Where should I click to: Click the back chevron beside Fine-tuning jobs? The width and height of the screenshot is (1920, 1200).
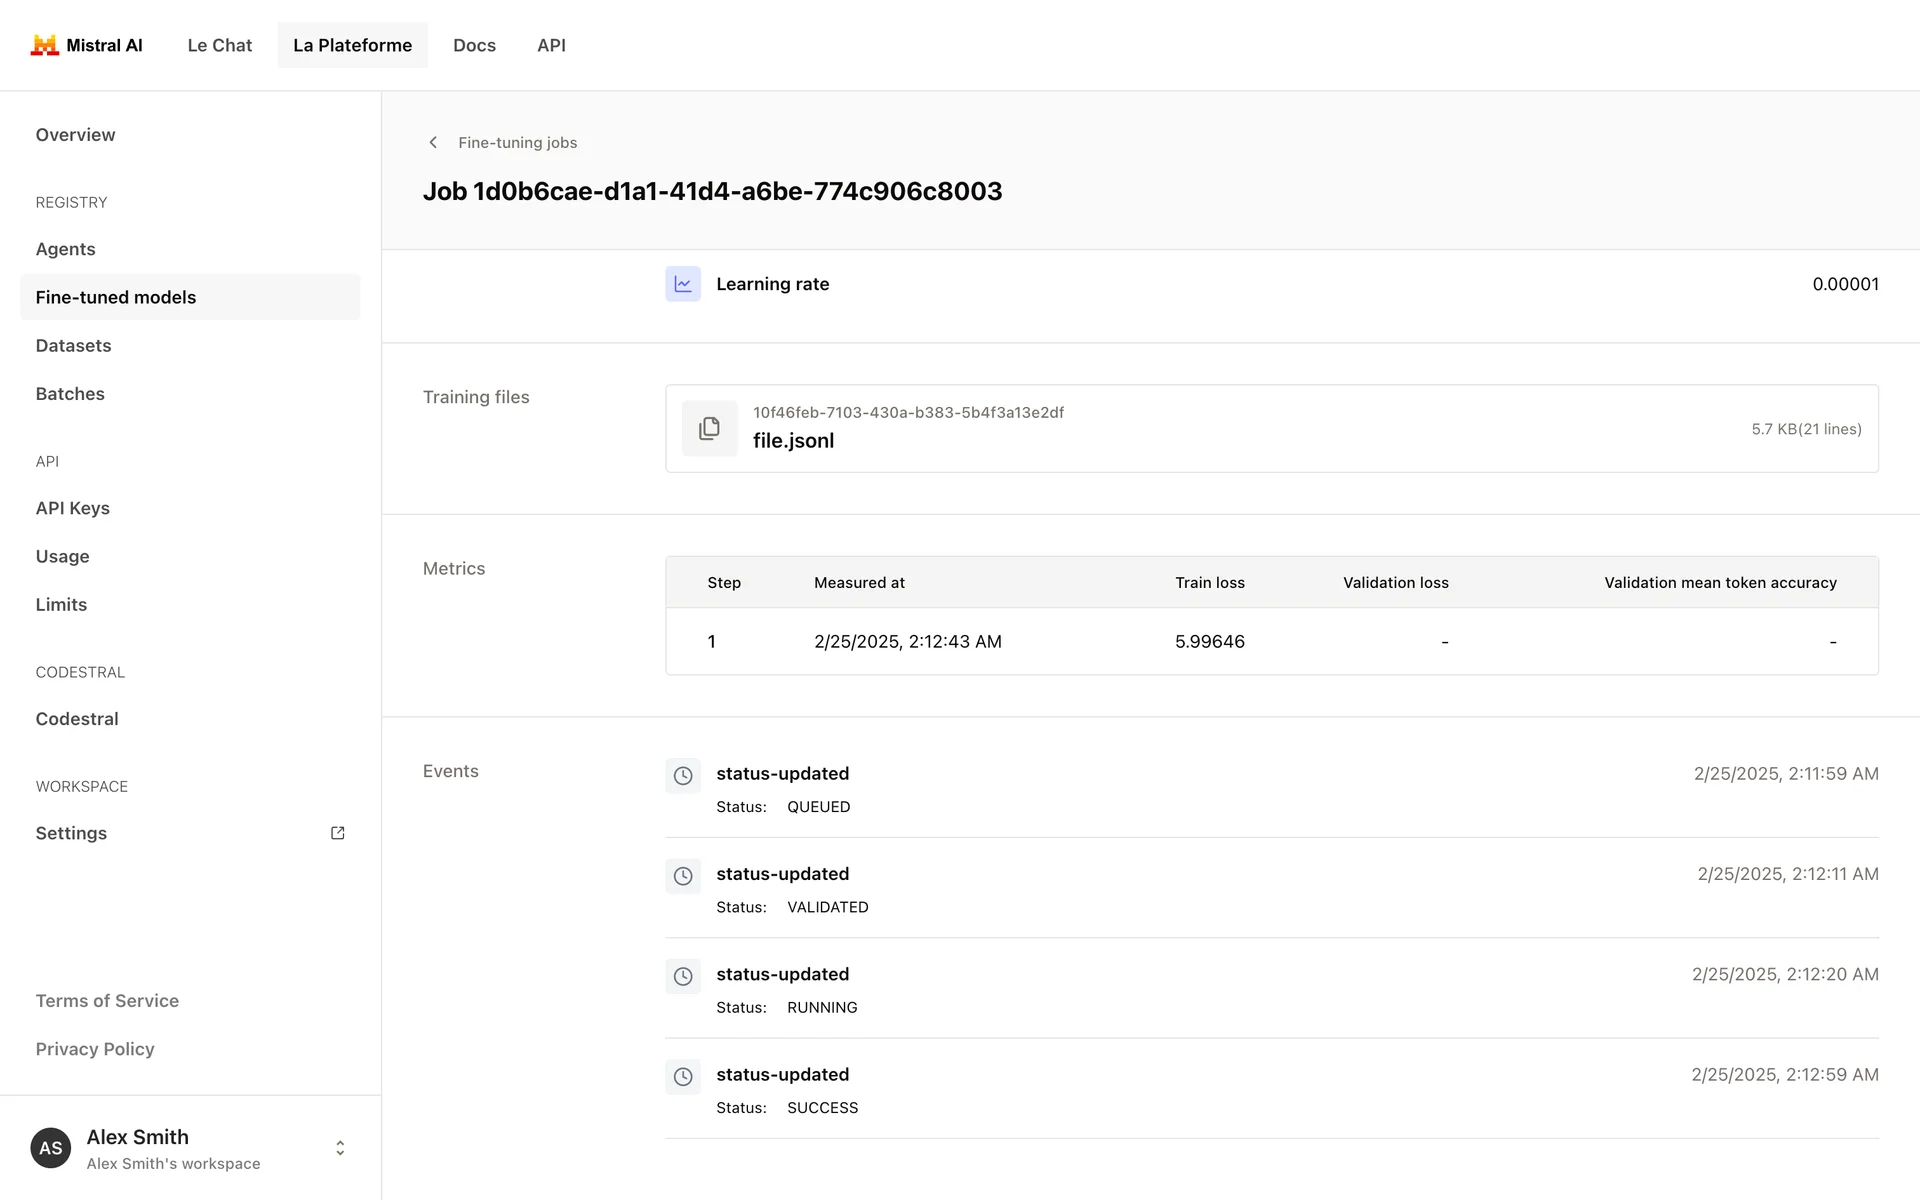tap(433, 143)
